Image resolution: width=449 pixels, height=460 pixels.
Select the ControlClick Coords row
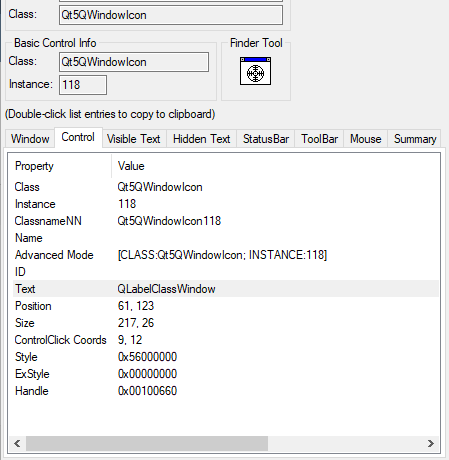[x=226, y=340]
